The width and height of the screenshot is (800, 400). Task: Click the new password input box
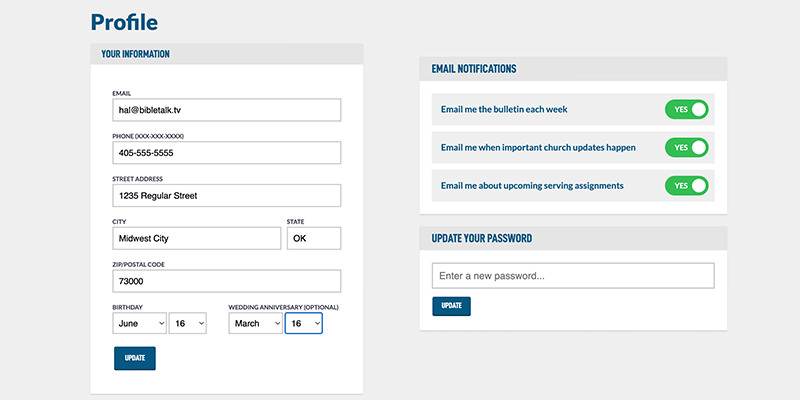(x=573, y=276)
